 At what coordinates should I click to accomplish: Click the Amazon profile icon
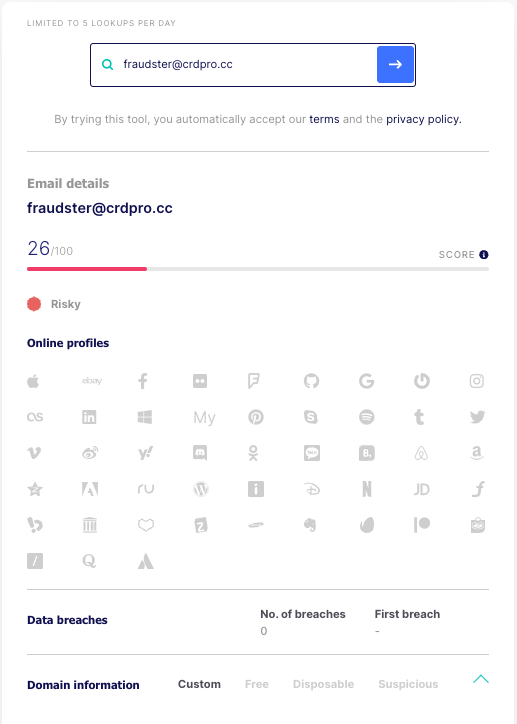(477, 453)
